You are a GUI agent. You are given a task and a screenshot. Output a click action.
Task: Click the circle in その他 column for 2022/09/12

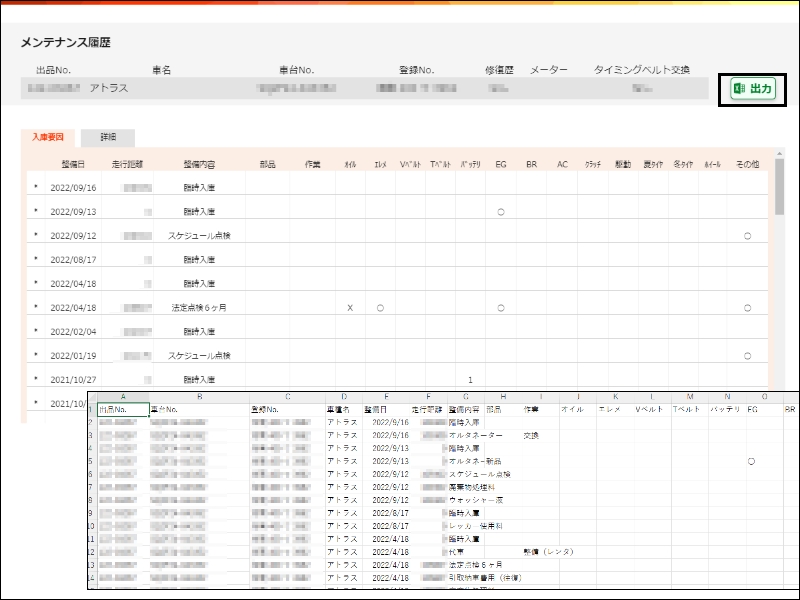pos(747,235)
